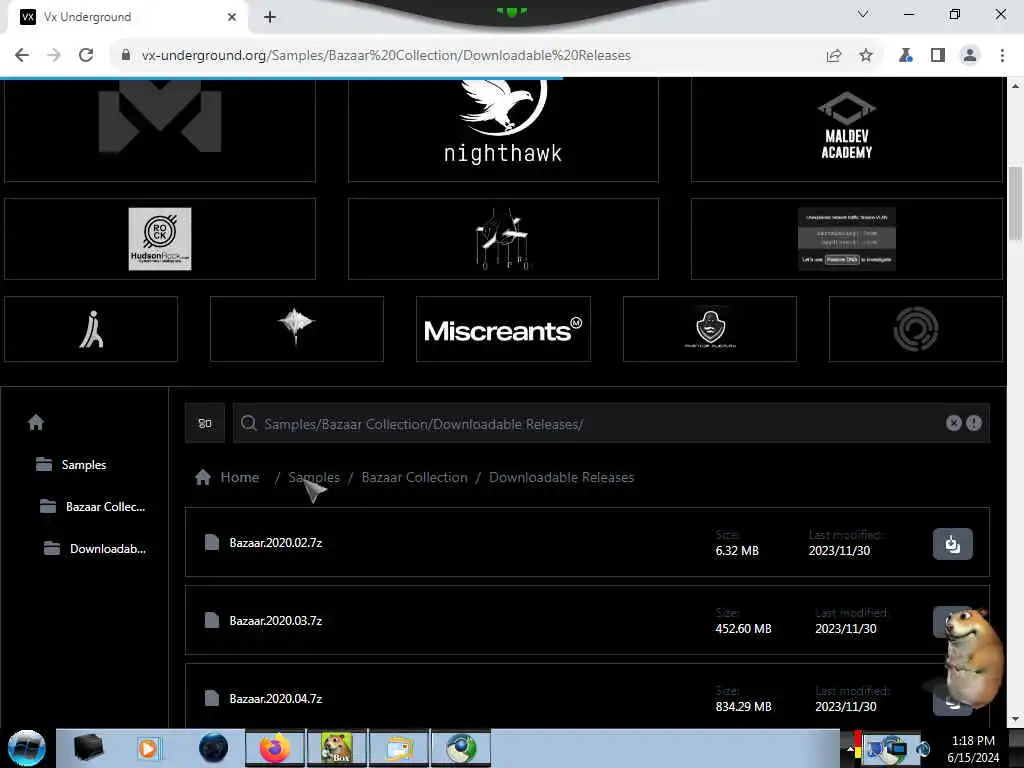1024x768 pixels.
Task: Click the search info exclamation icon
Action: click(x=974, y=423)
